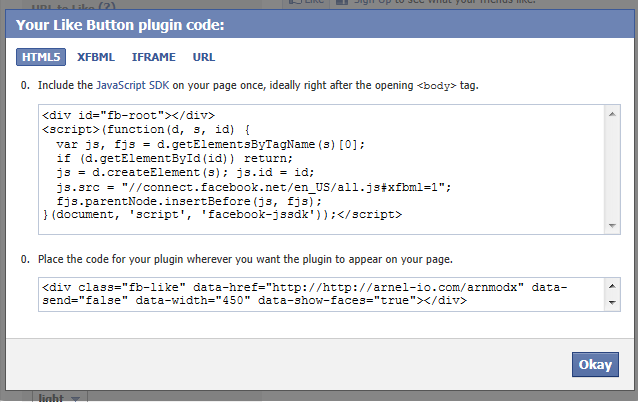This screenshot has height=402, width=638.
Task: Click the 'fb-root' div line of code
Action: [x=128, y=115]
